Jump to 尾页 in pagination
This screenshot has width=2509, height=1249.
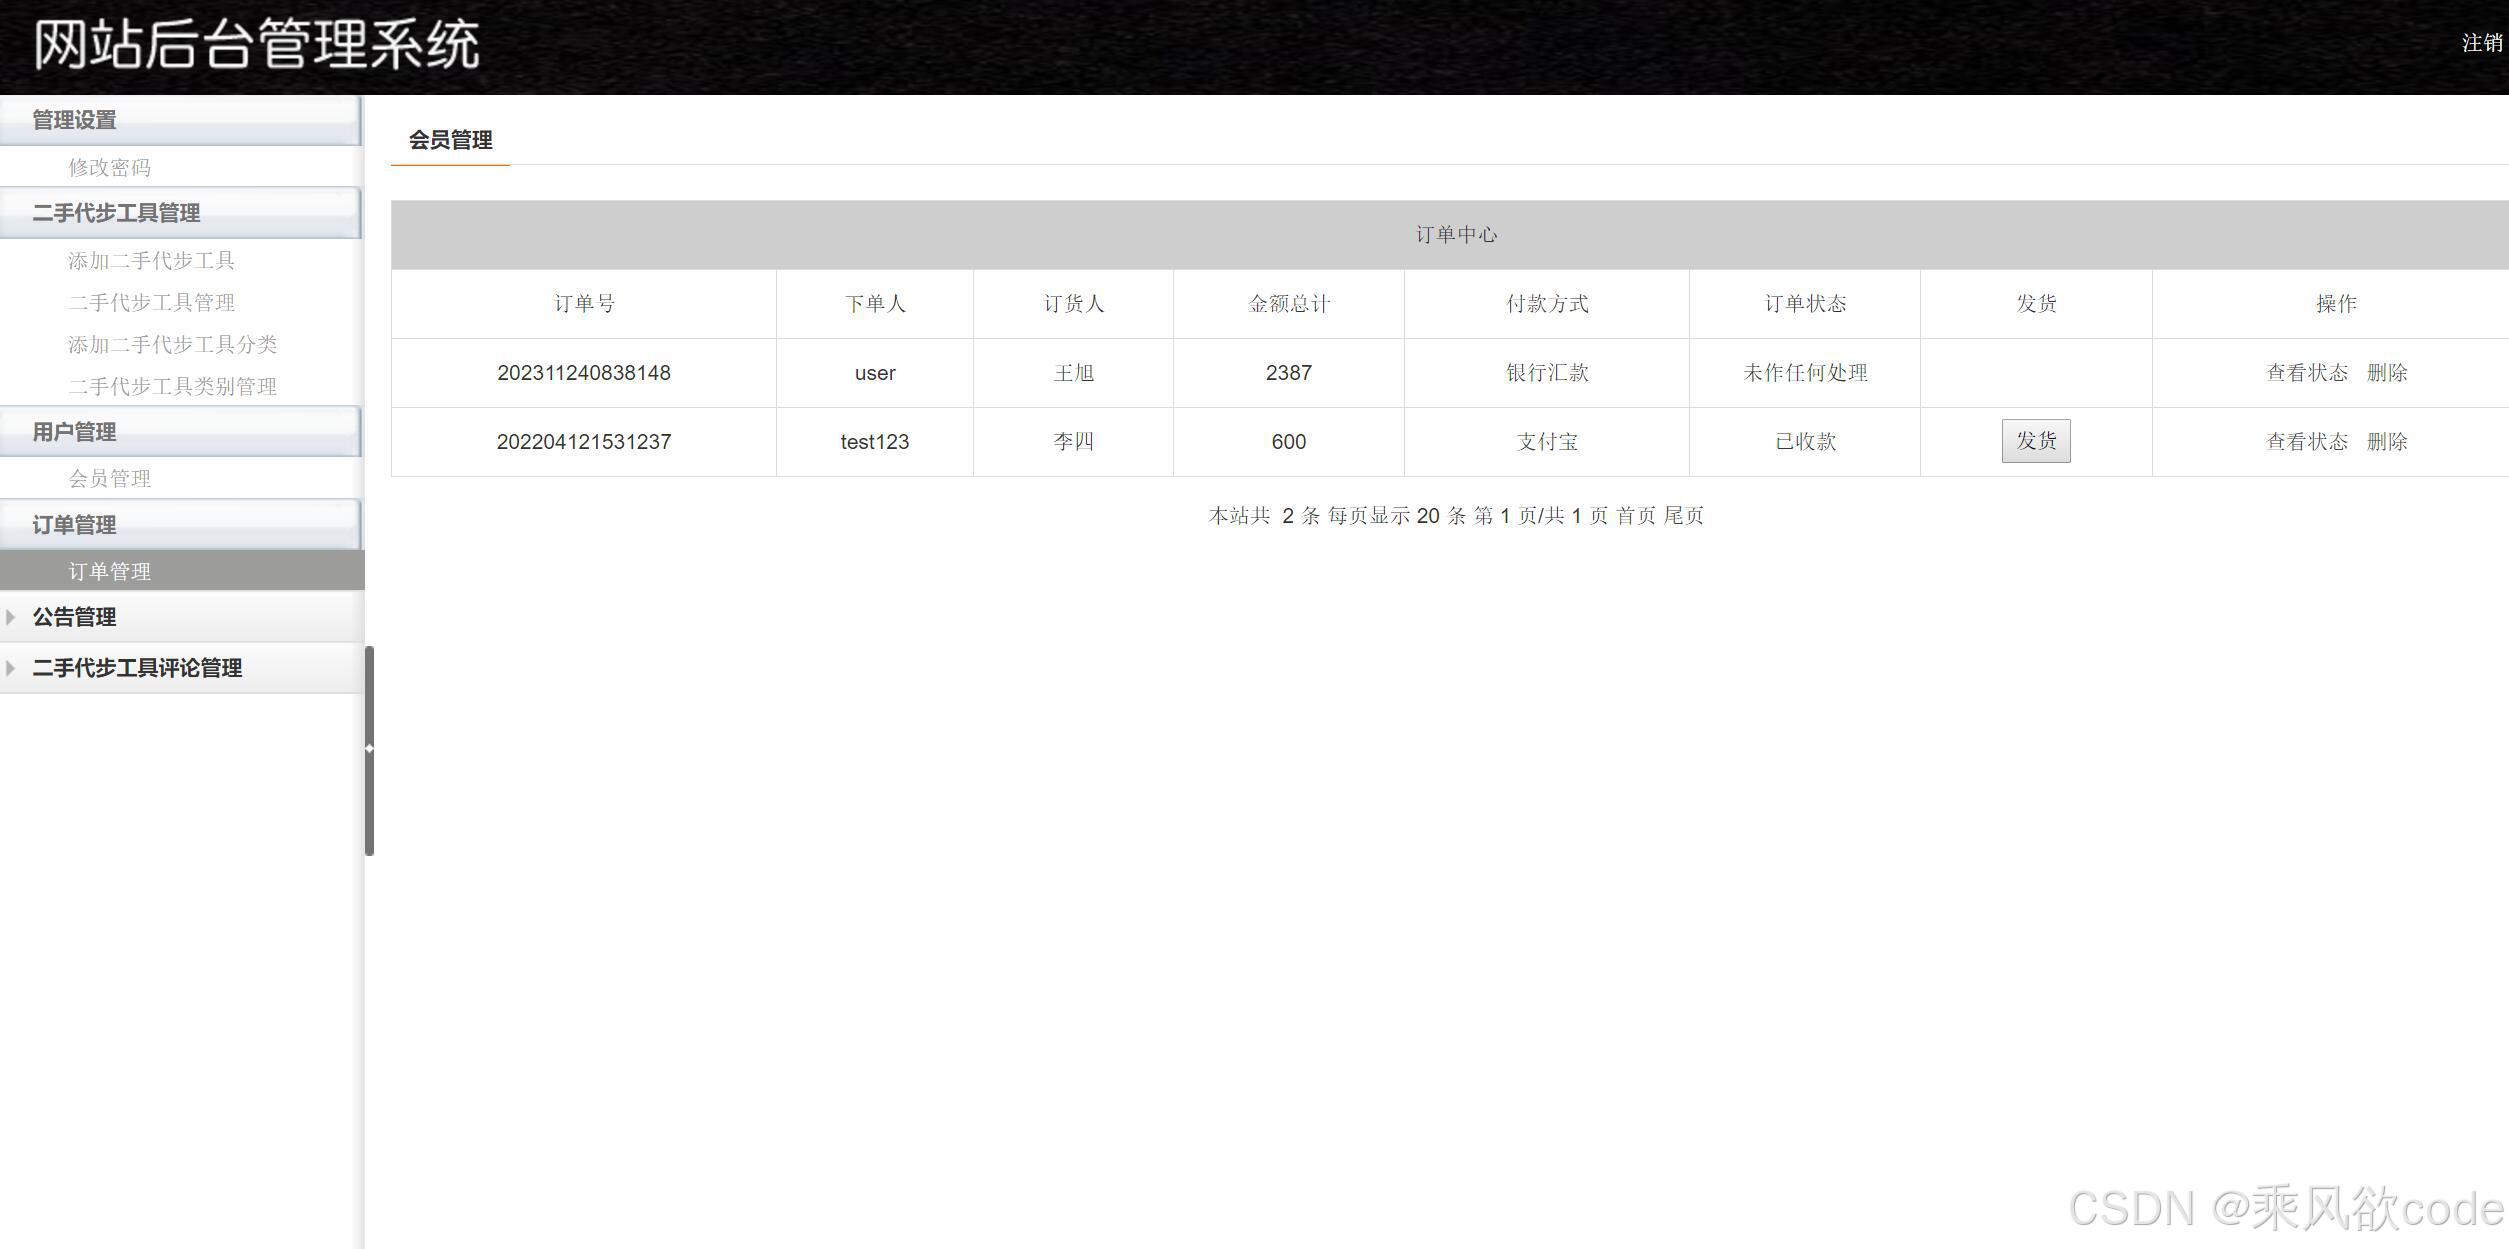point(1684,516)
